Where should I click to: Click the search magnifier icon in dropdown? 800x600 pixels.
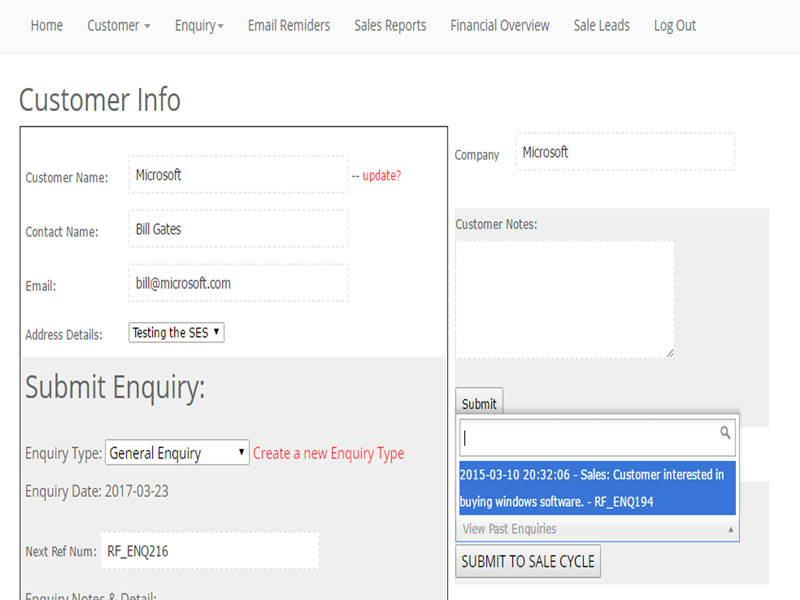725,434
